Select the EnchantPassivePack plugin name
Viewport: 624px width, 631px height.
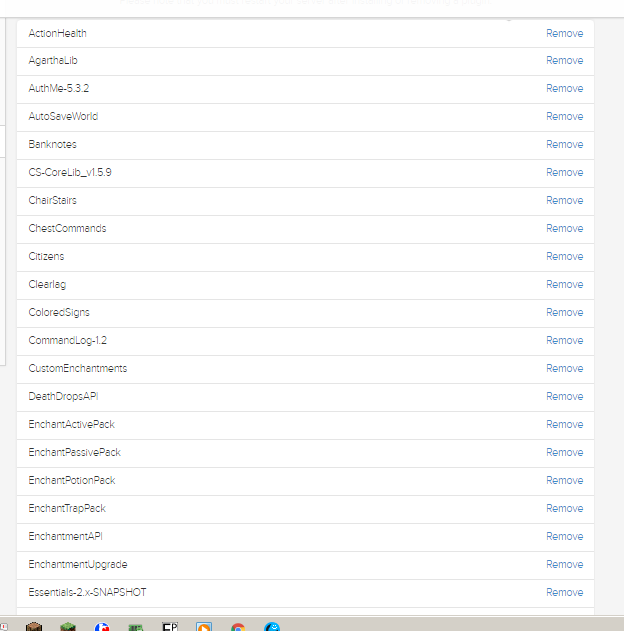pos(74,452)
